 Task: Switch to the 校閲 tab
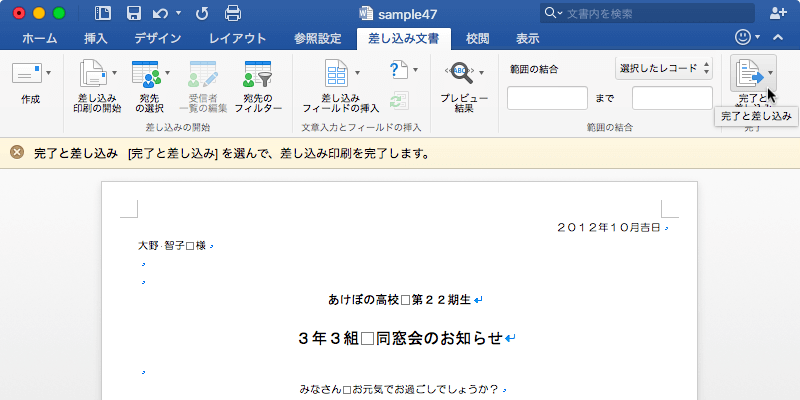tap(478, 39)
